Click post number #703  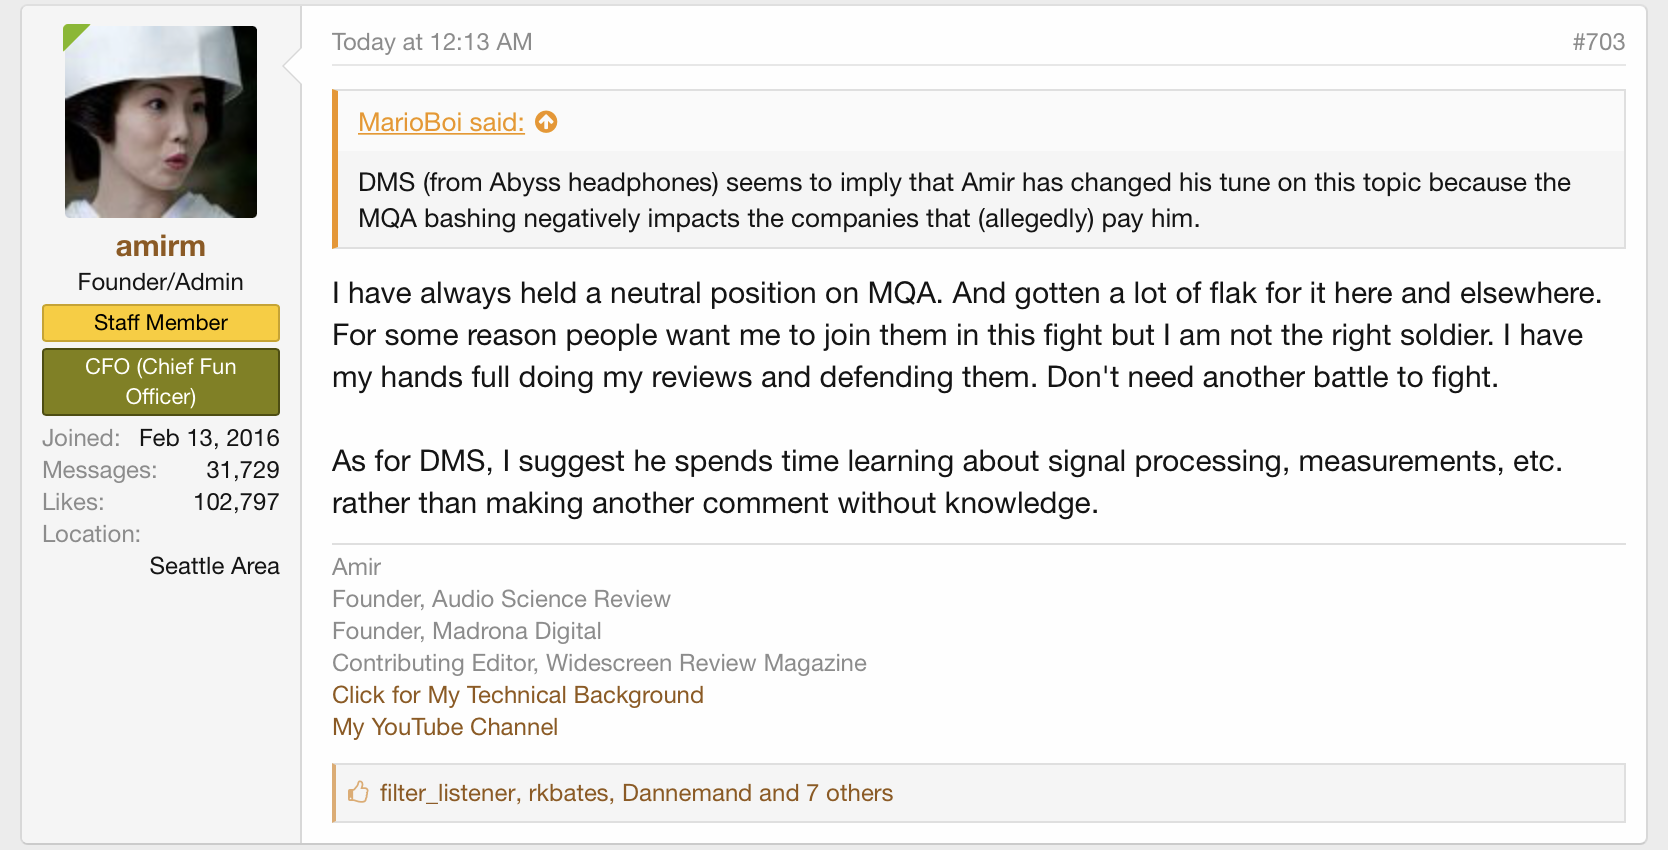(1598, 42)
